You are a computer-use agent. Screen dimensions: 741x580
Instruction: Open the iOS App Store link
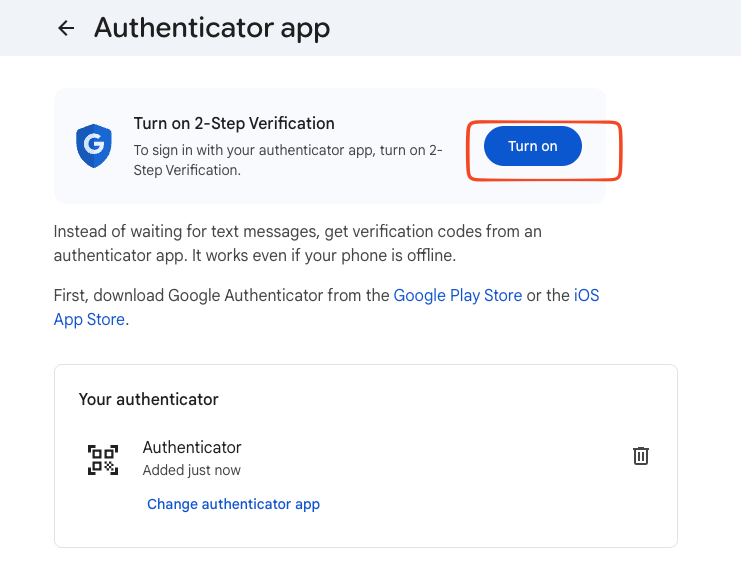[x=586, y=295]
